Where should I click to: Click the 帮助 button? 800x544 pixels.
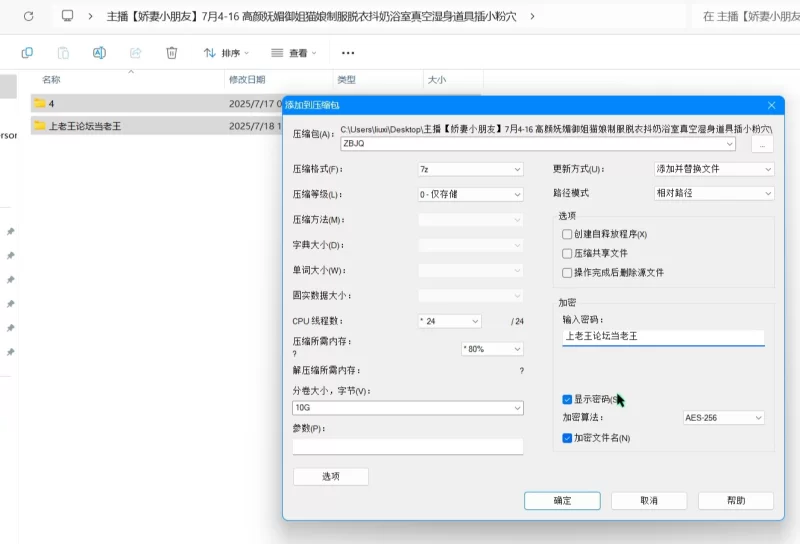(736, 501)
